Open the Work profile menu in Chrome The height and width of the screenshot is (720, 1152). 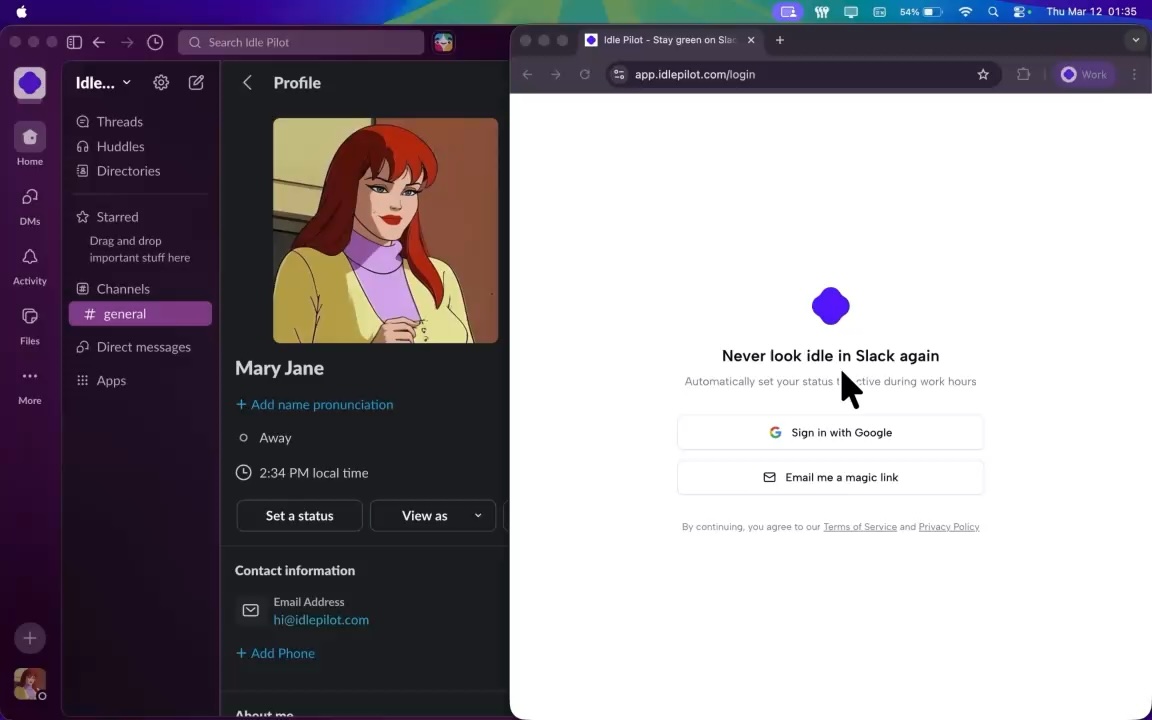pyautogui.click(x=1084, y=74)
